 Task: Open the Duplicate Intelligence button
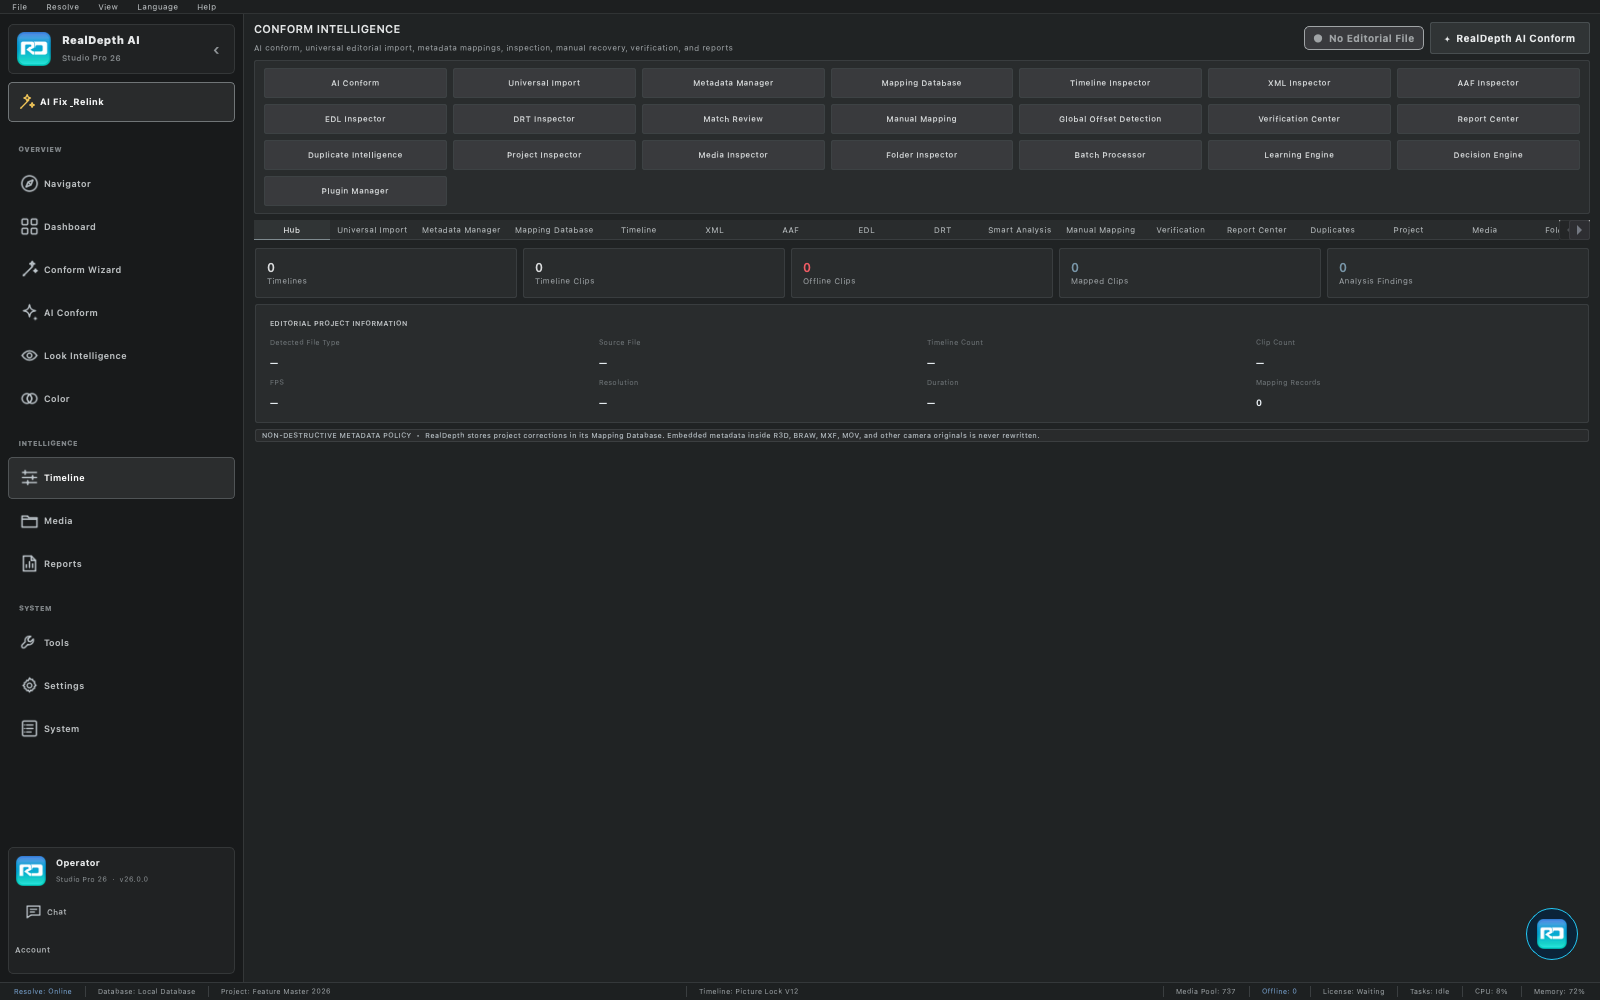tap(355, 155)
